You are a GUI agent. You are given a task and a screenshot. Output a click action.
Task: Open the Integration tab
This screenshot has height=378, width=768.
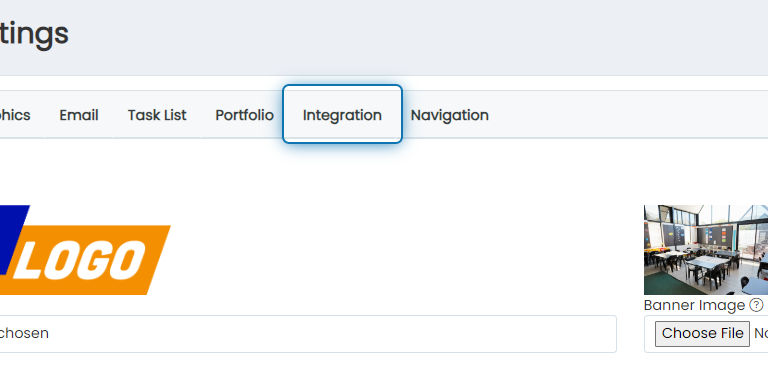pos(342,114)
